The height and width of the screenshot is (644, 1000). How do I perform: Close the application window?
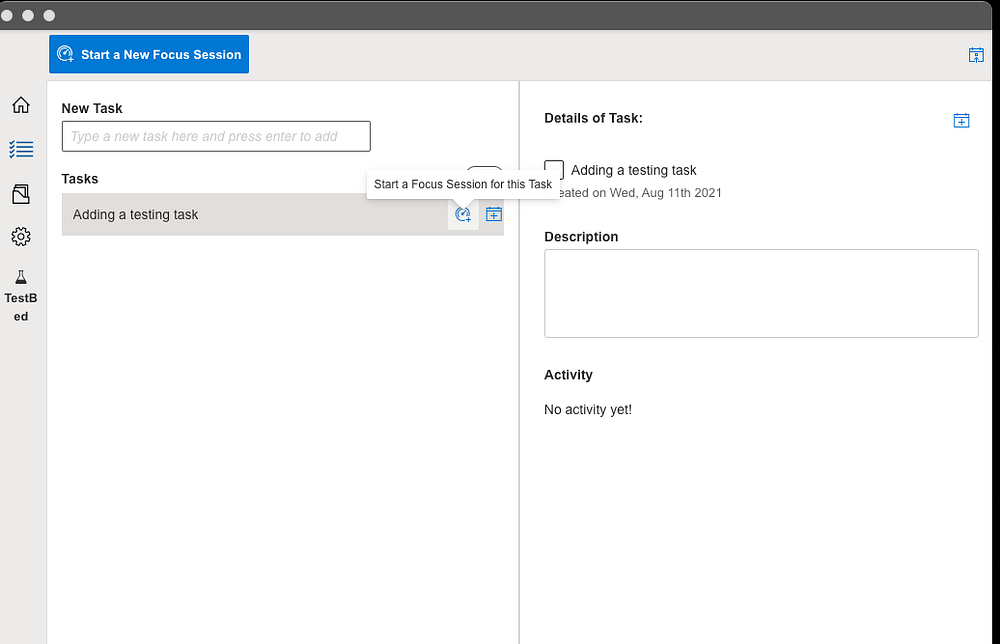click(x=6, y=16)
